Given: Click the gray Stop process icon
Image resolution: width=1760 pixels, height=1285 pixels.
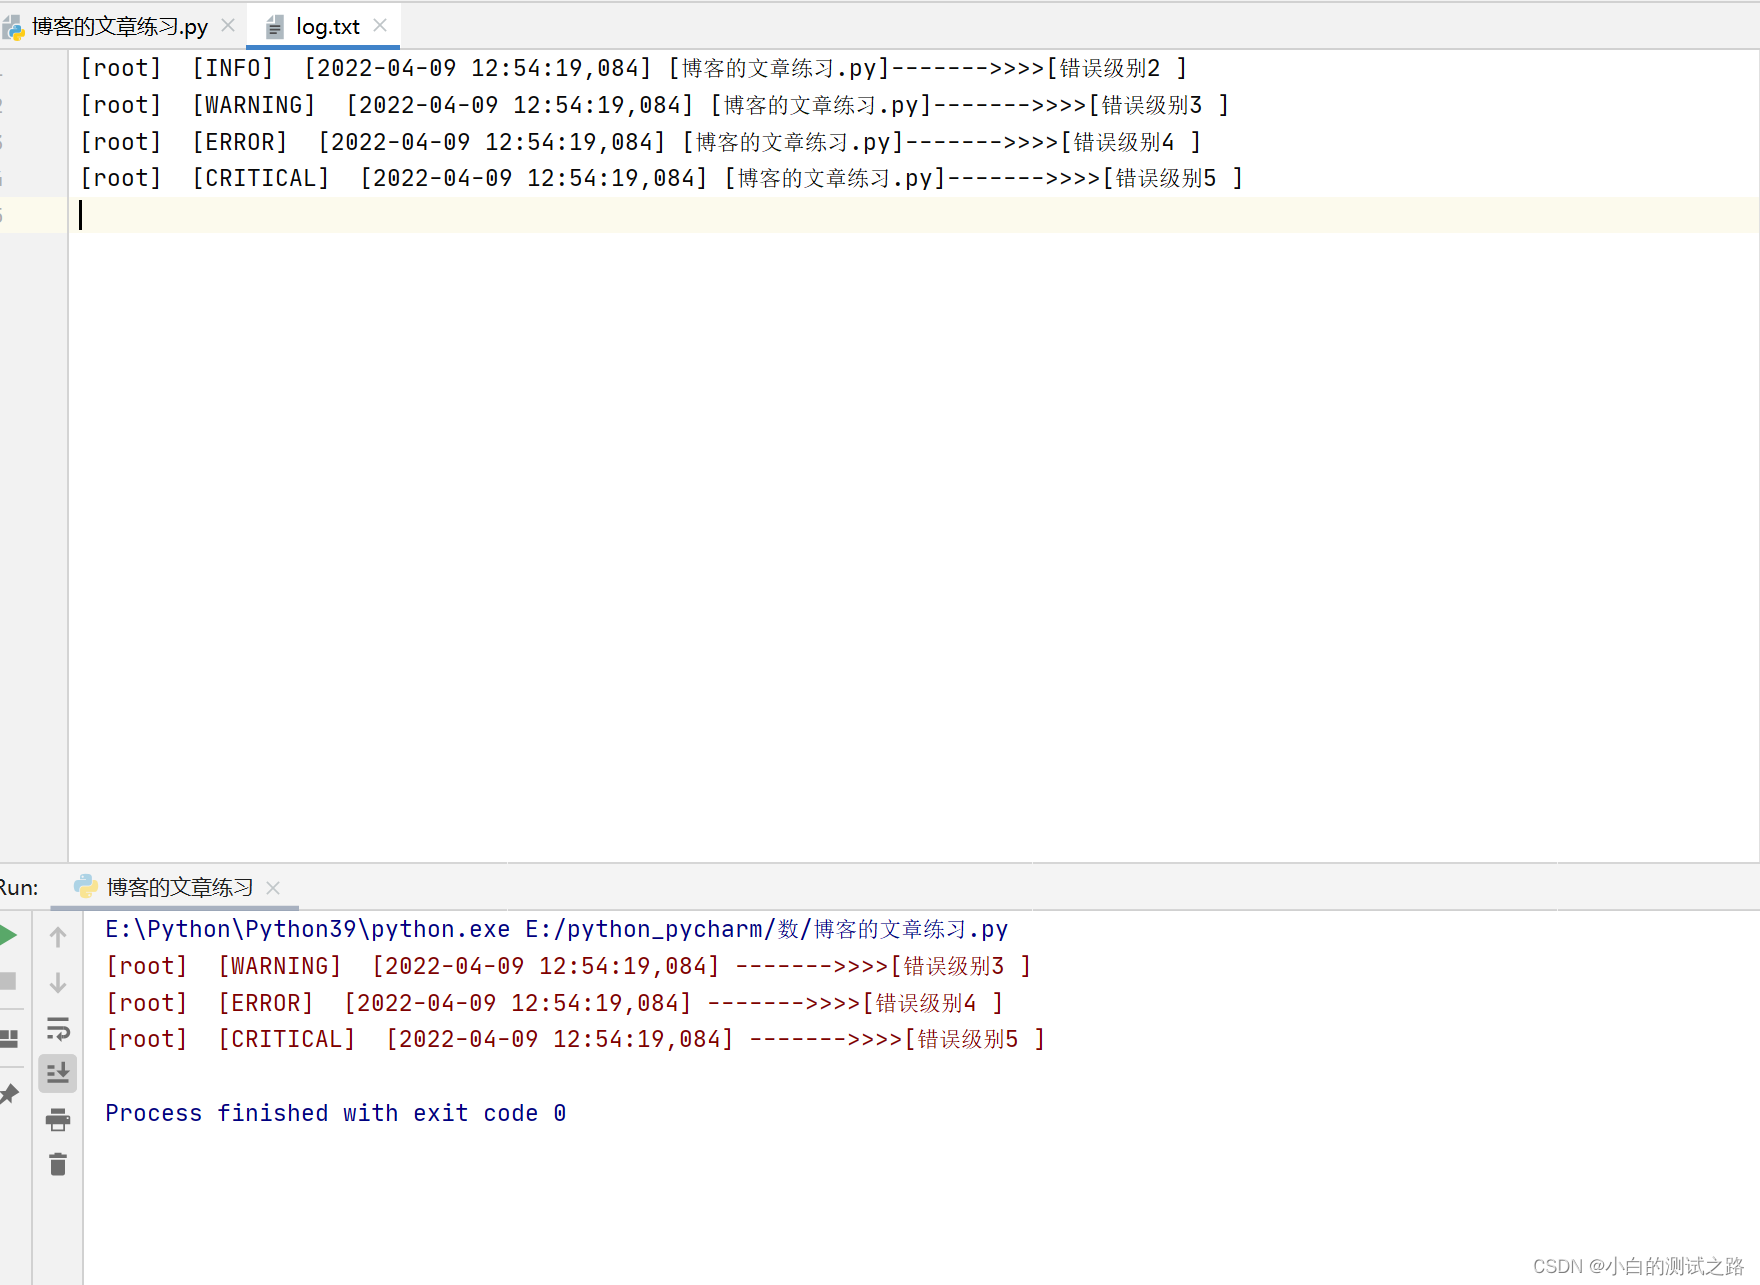Looking at the screenshot, I should [x=10, y=982].
